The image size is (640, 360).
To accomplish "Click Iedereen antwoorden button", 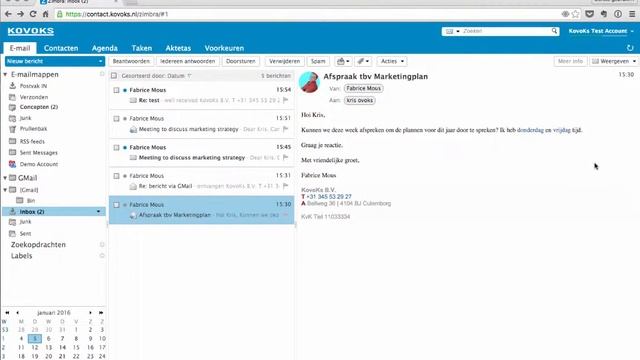I will (187, 61).
